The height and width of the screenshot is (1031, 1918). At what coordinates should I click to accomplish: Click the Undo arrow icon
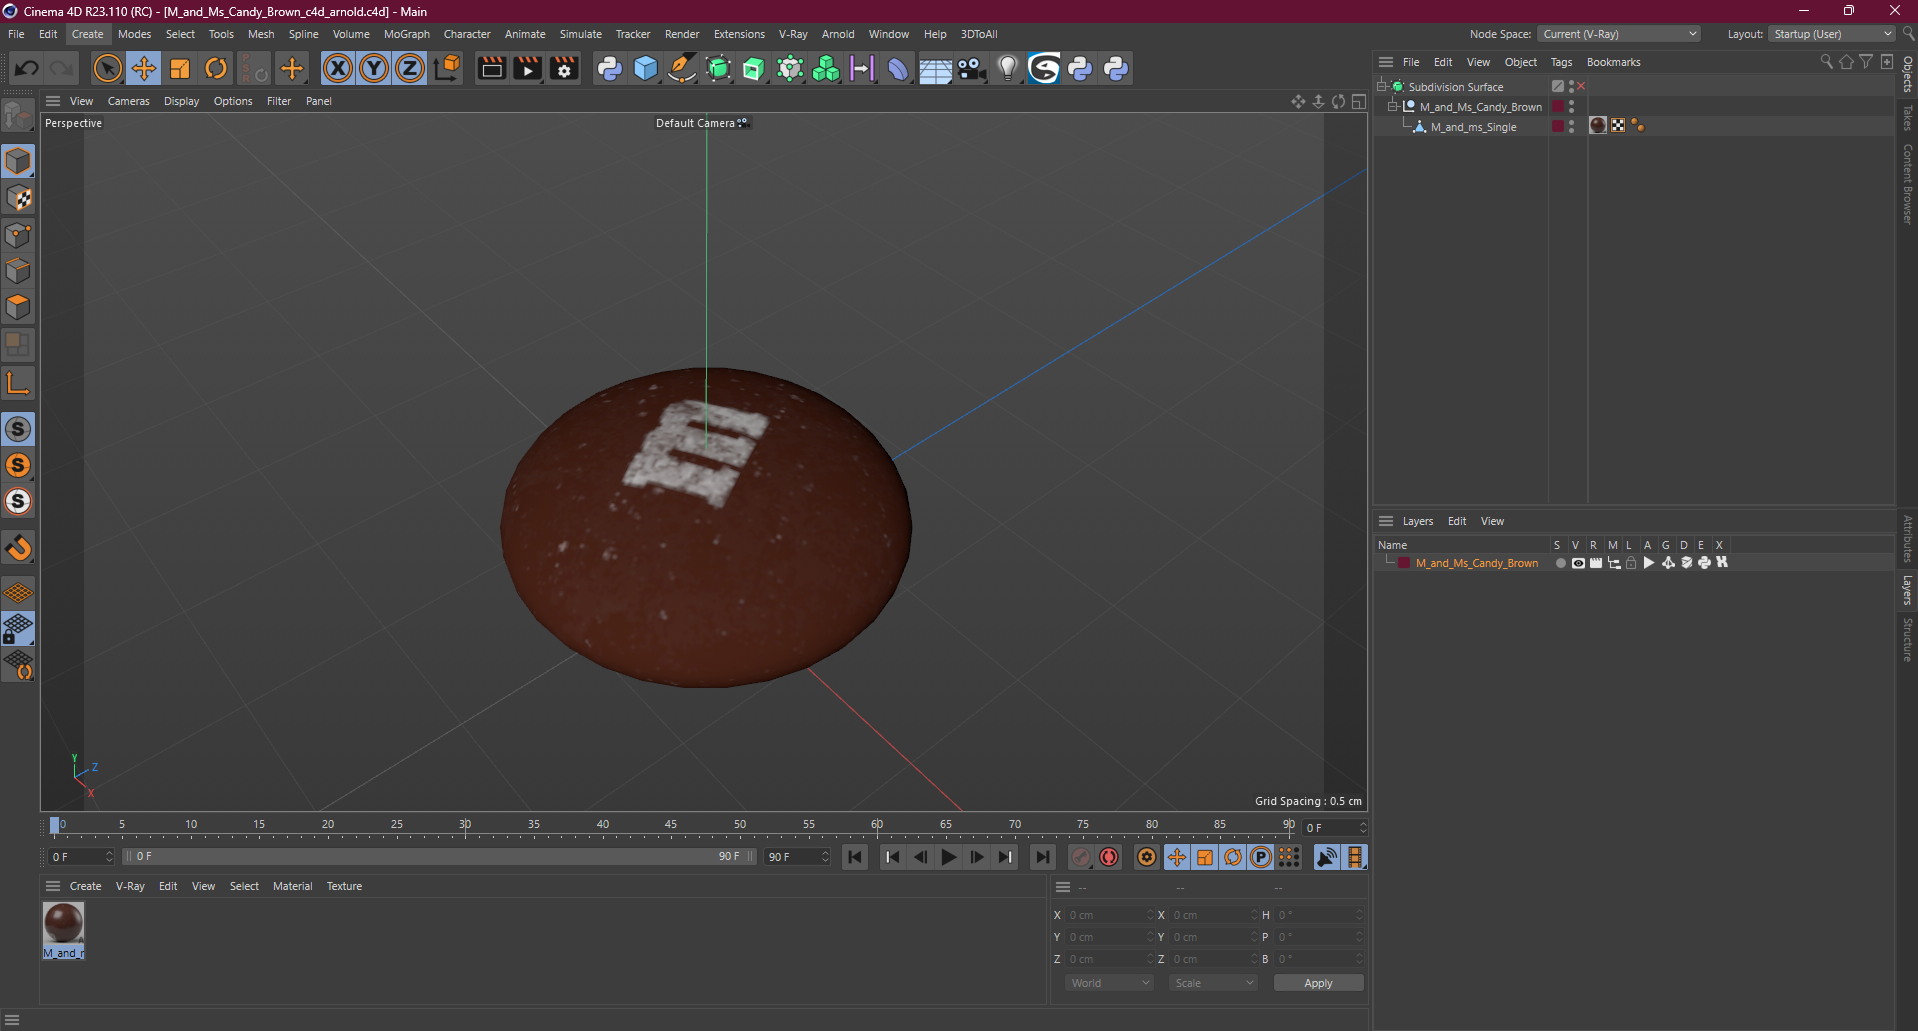pyautogui.click(x=27, y=68)
